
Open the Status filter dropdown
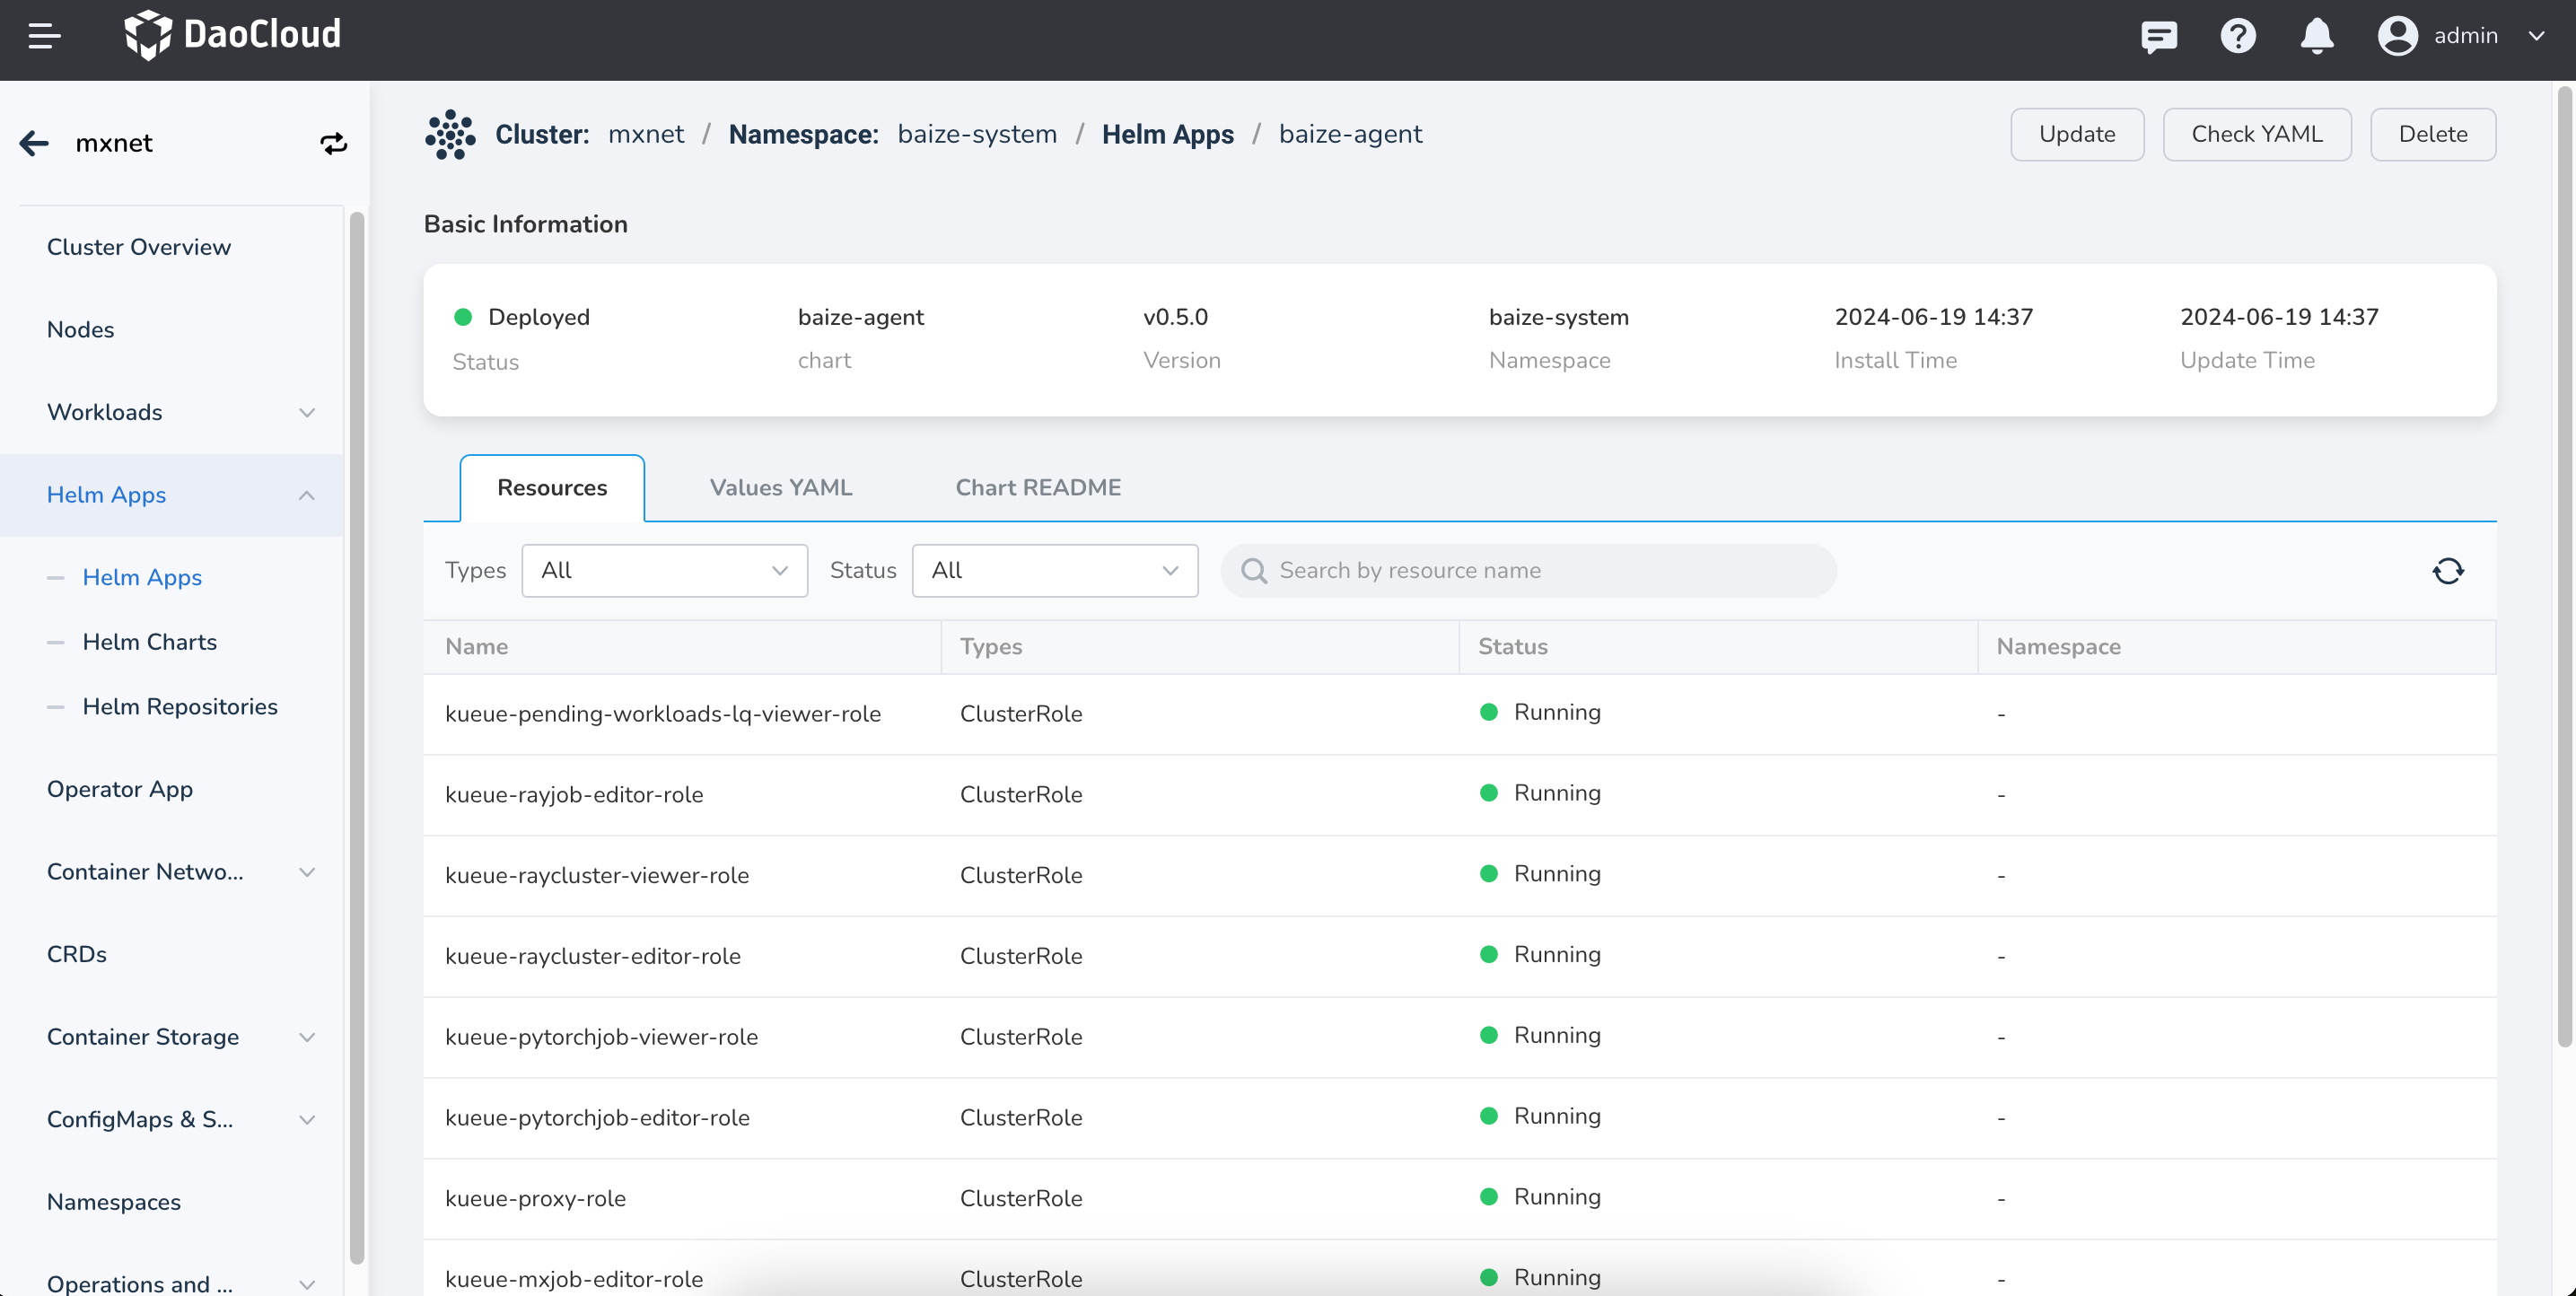point(1054,570)
